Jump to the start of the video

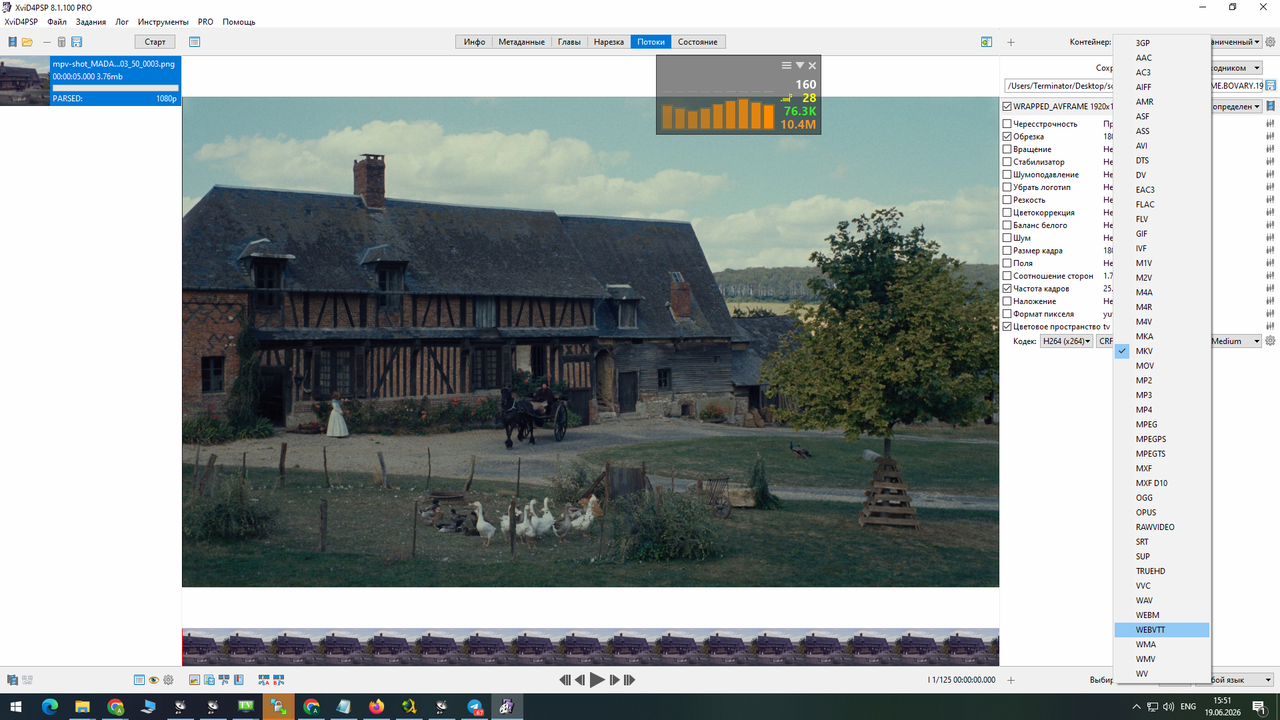click(x=565, y=680)
